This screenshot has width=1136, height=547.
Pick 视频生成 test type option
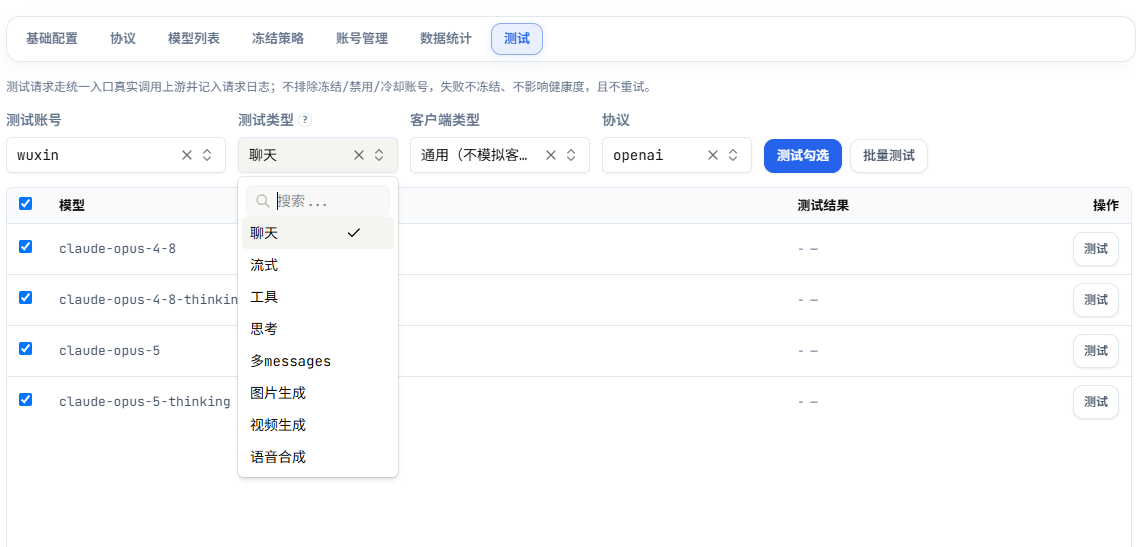318,425
